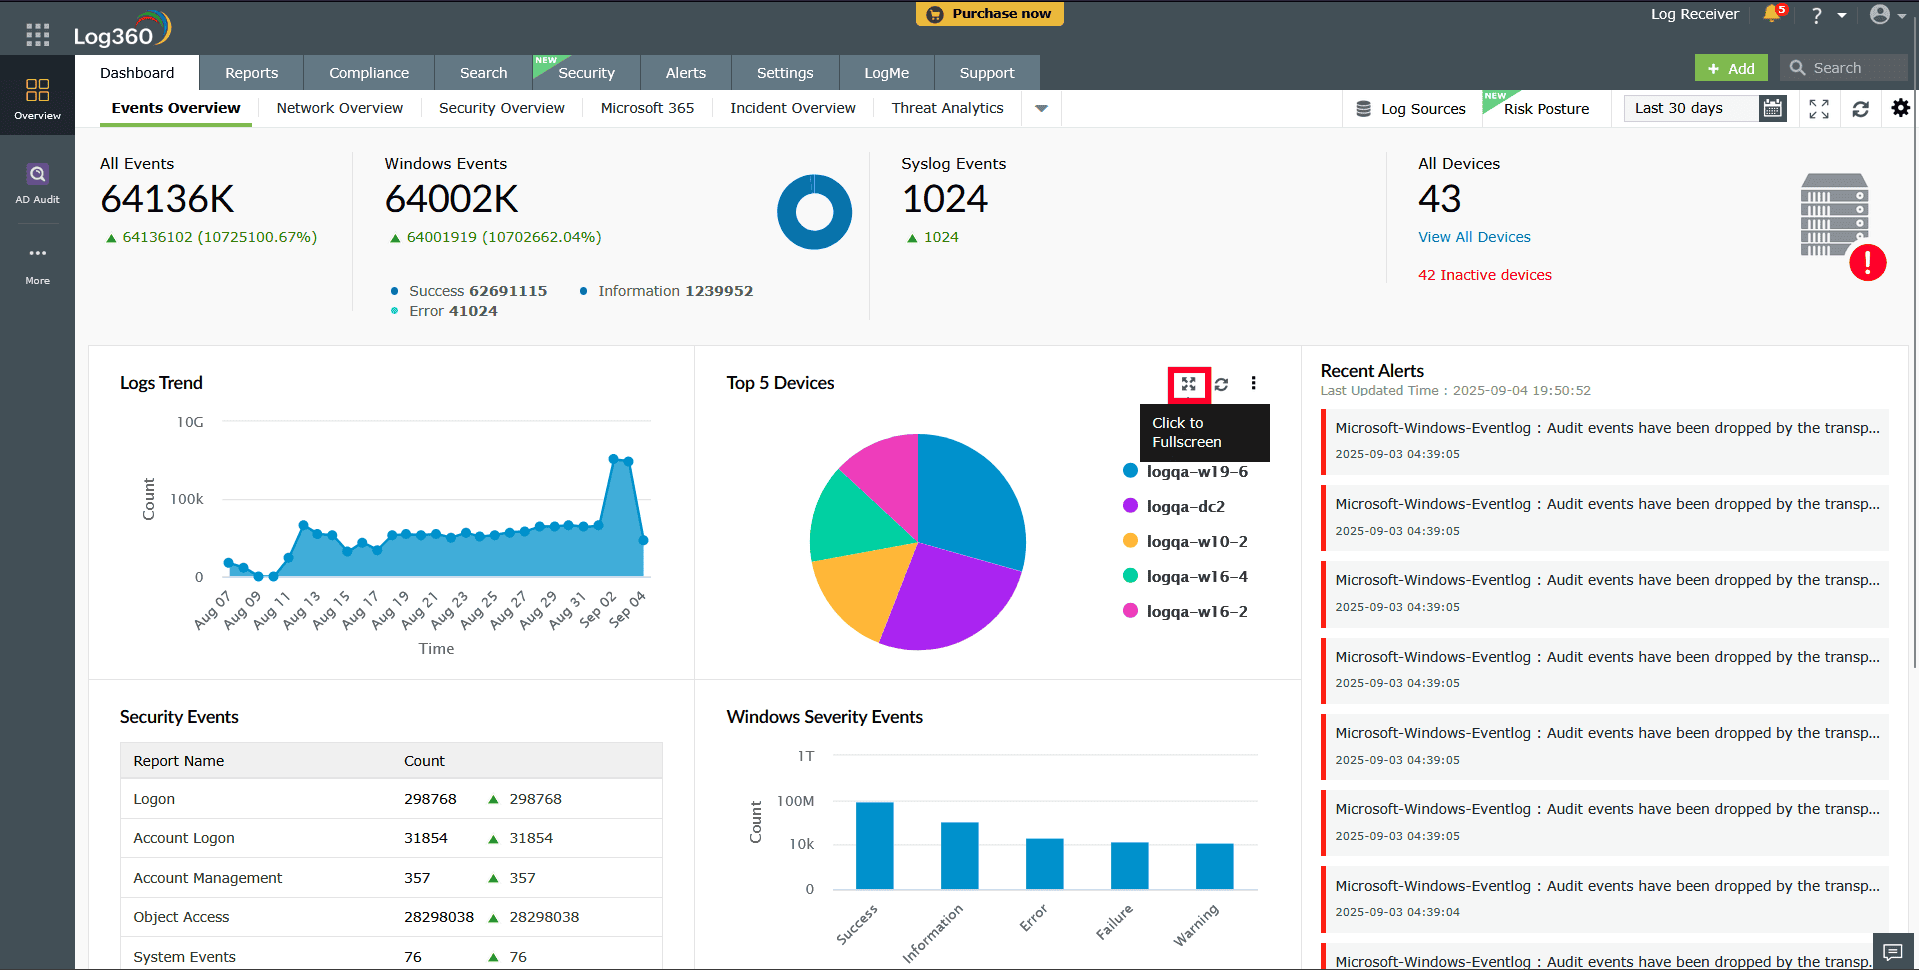Open Account Logon count 31854
This screenshot has width=1919, height=970.
(x=426, y=838)
